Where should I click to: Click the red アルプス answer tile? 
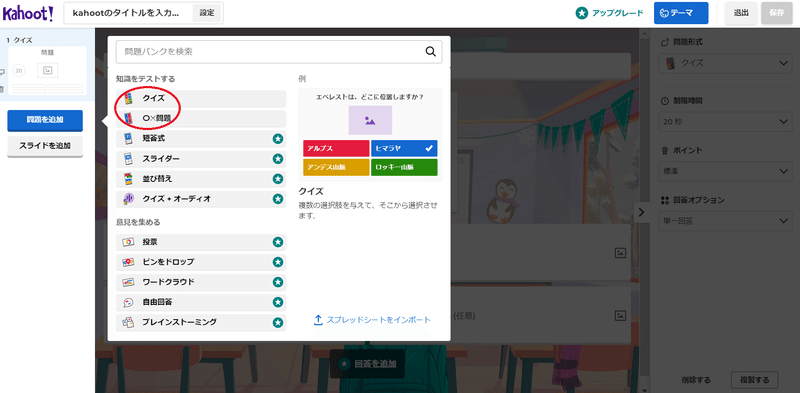point(336,148)
